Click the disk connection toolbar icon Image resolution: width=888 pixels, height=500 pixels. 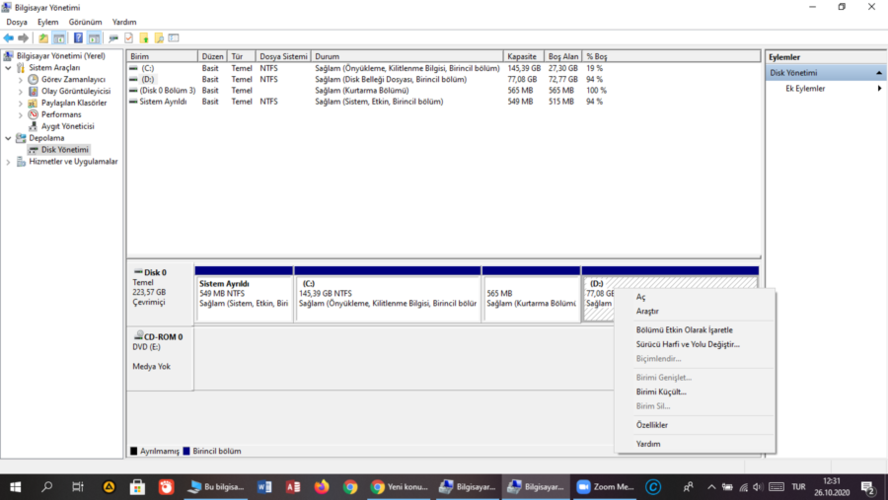(113, 38)
